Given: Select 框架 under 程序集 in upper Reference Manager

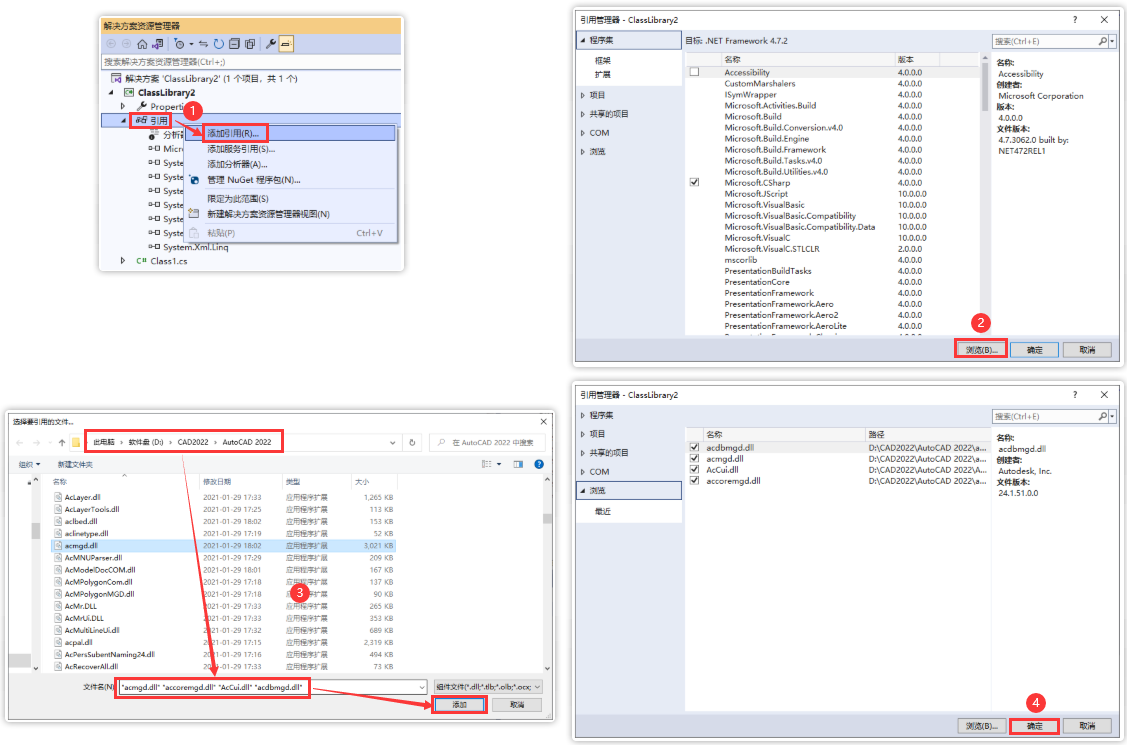Looking at the screenshot, I should tap(603, 61).
